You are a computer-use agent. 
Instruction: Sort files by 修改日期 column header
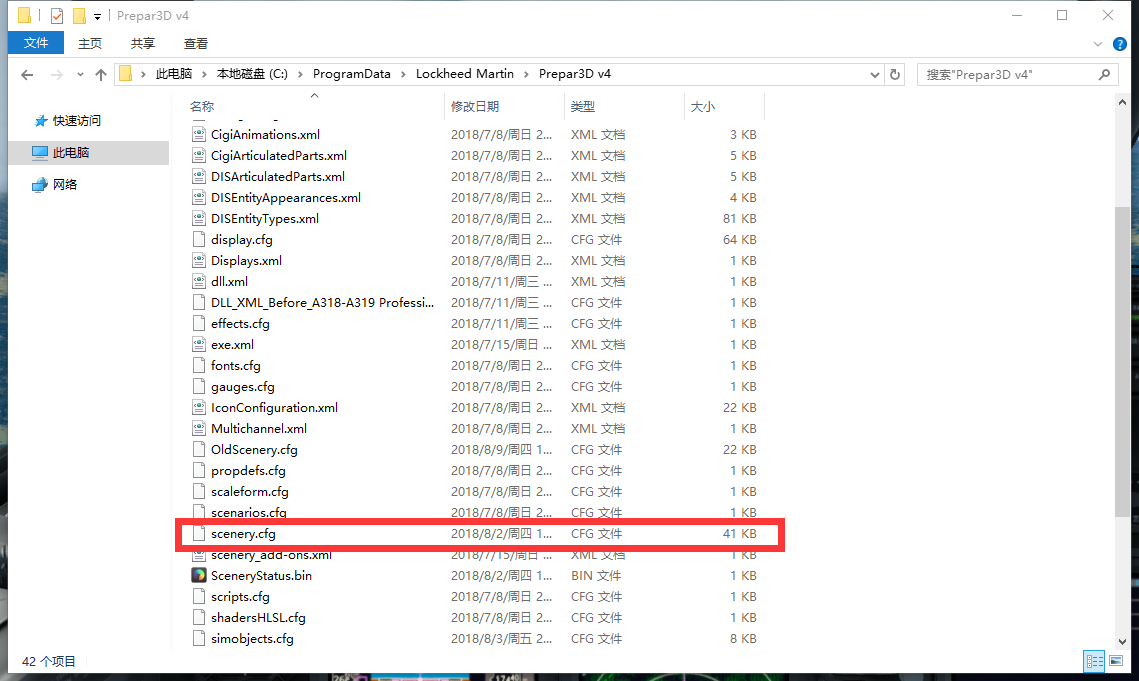click(x=475, y=106)
